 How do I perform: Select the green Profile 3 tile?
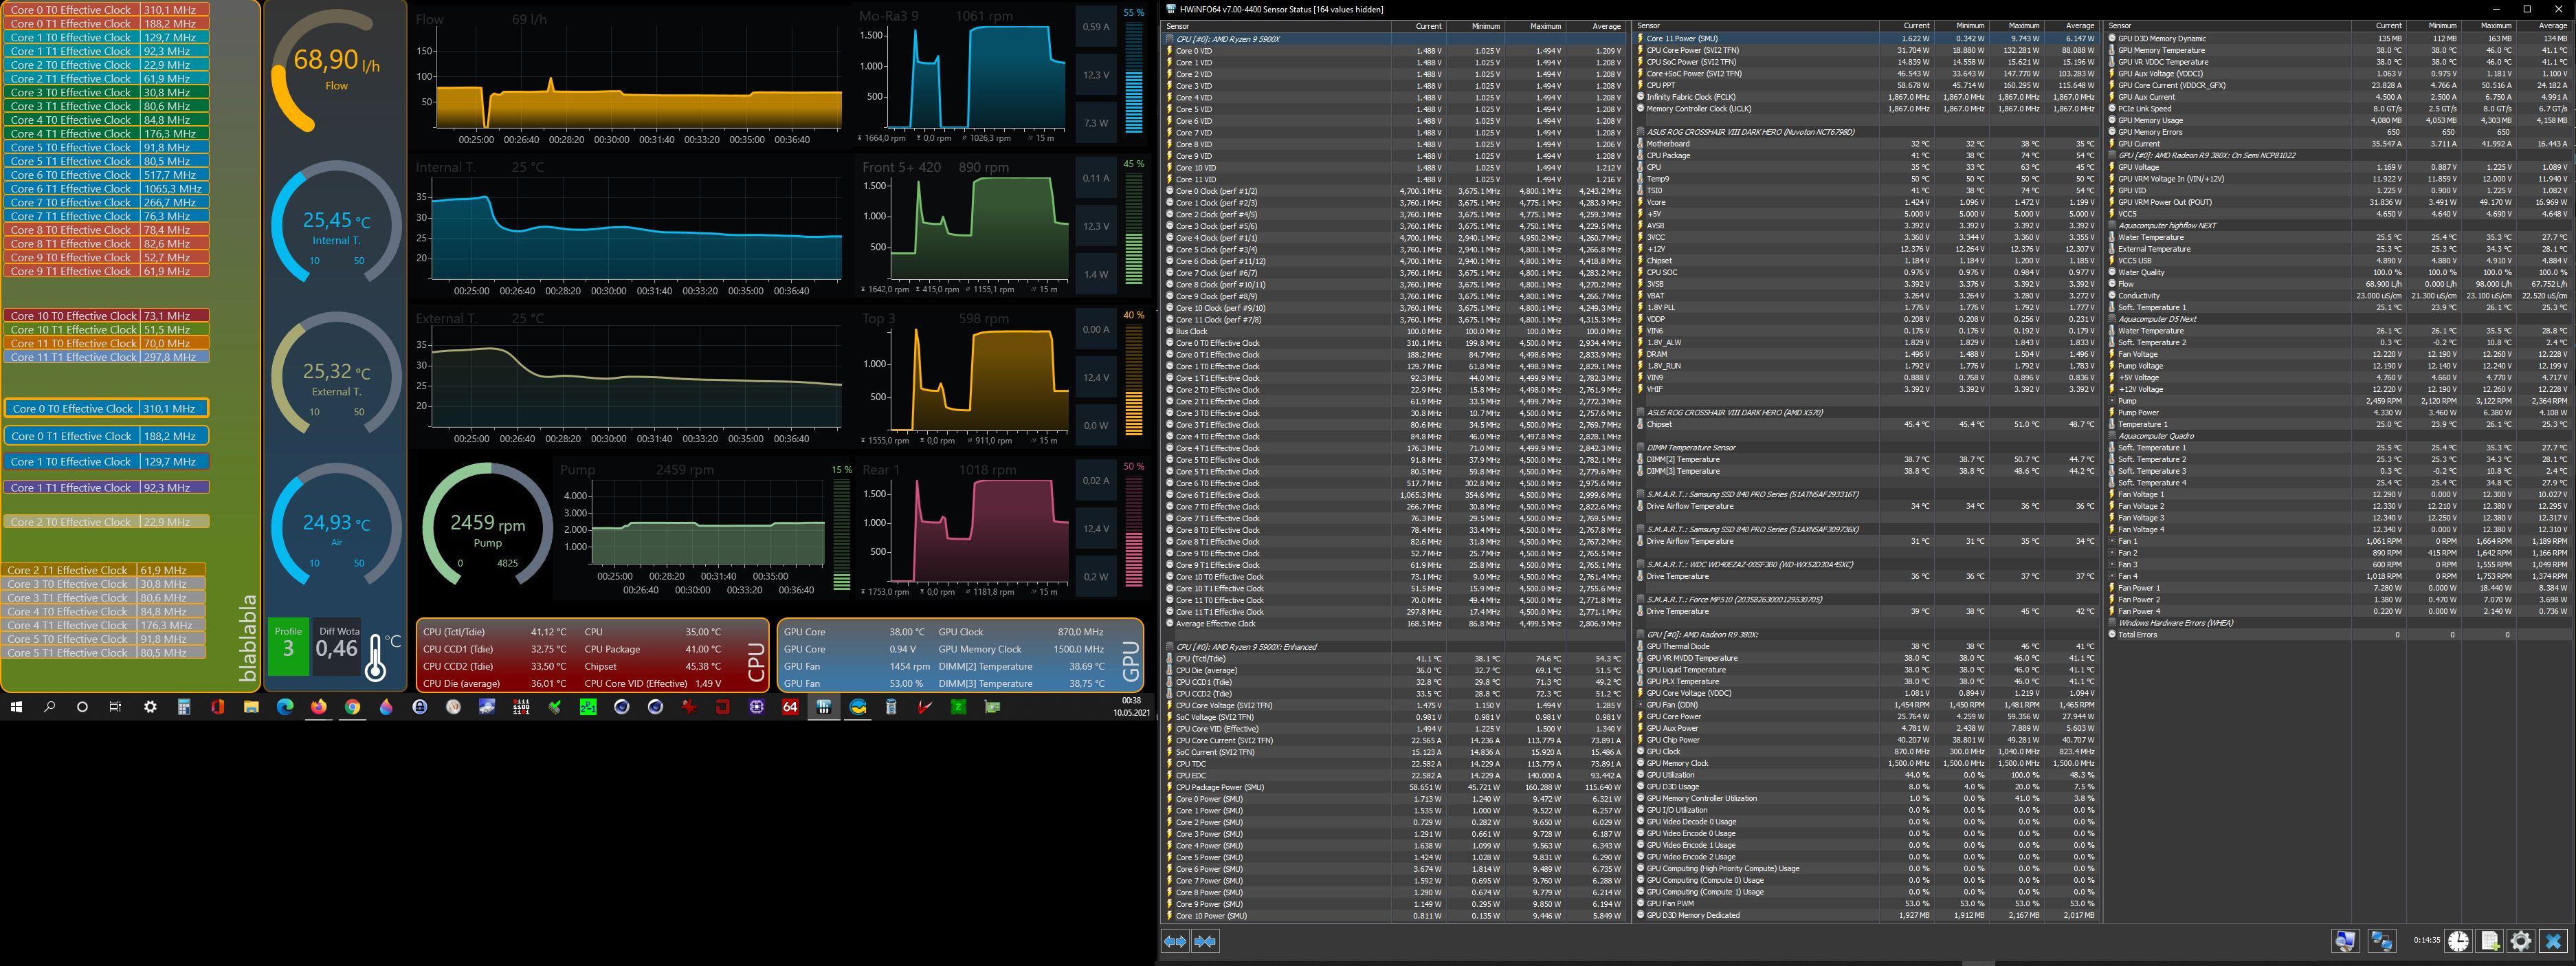288,646
